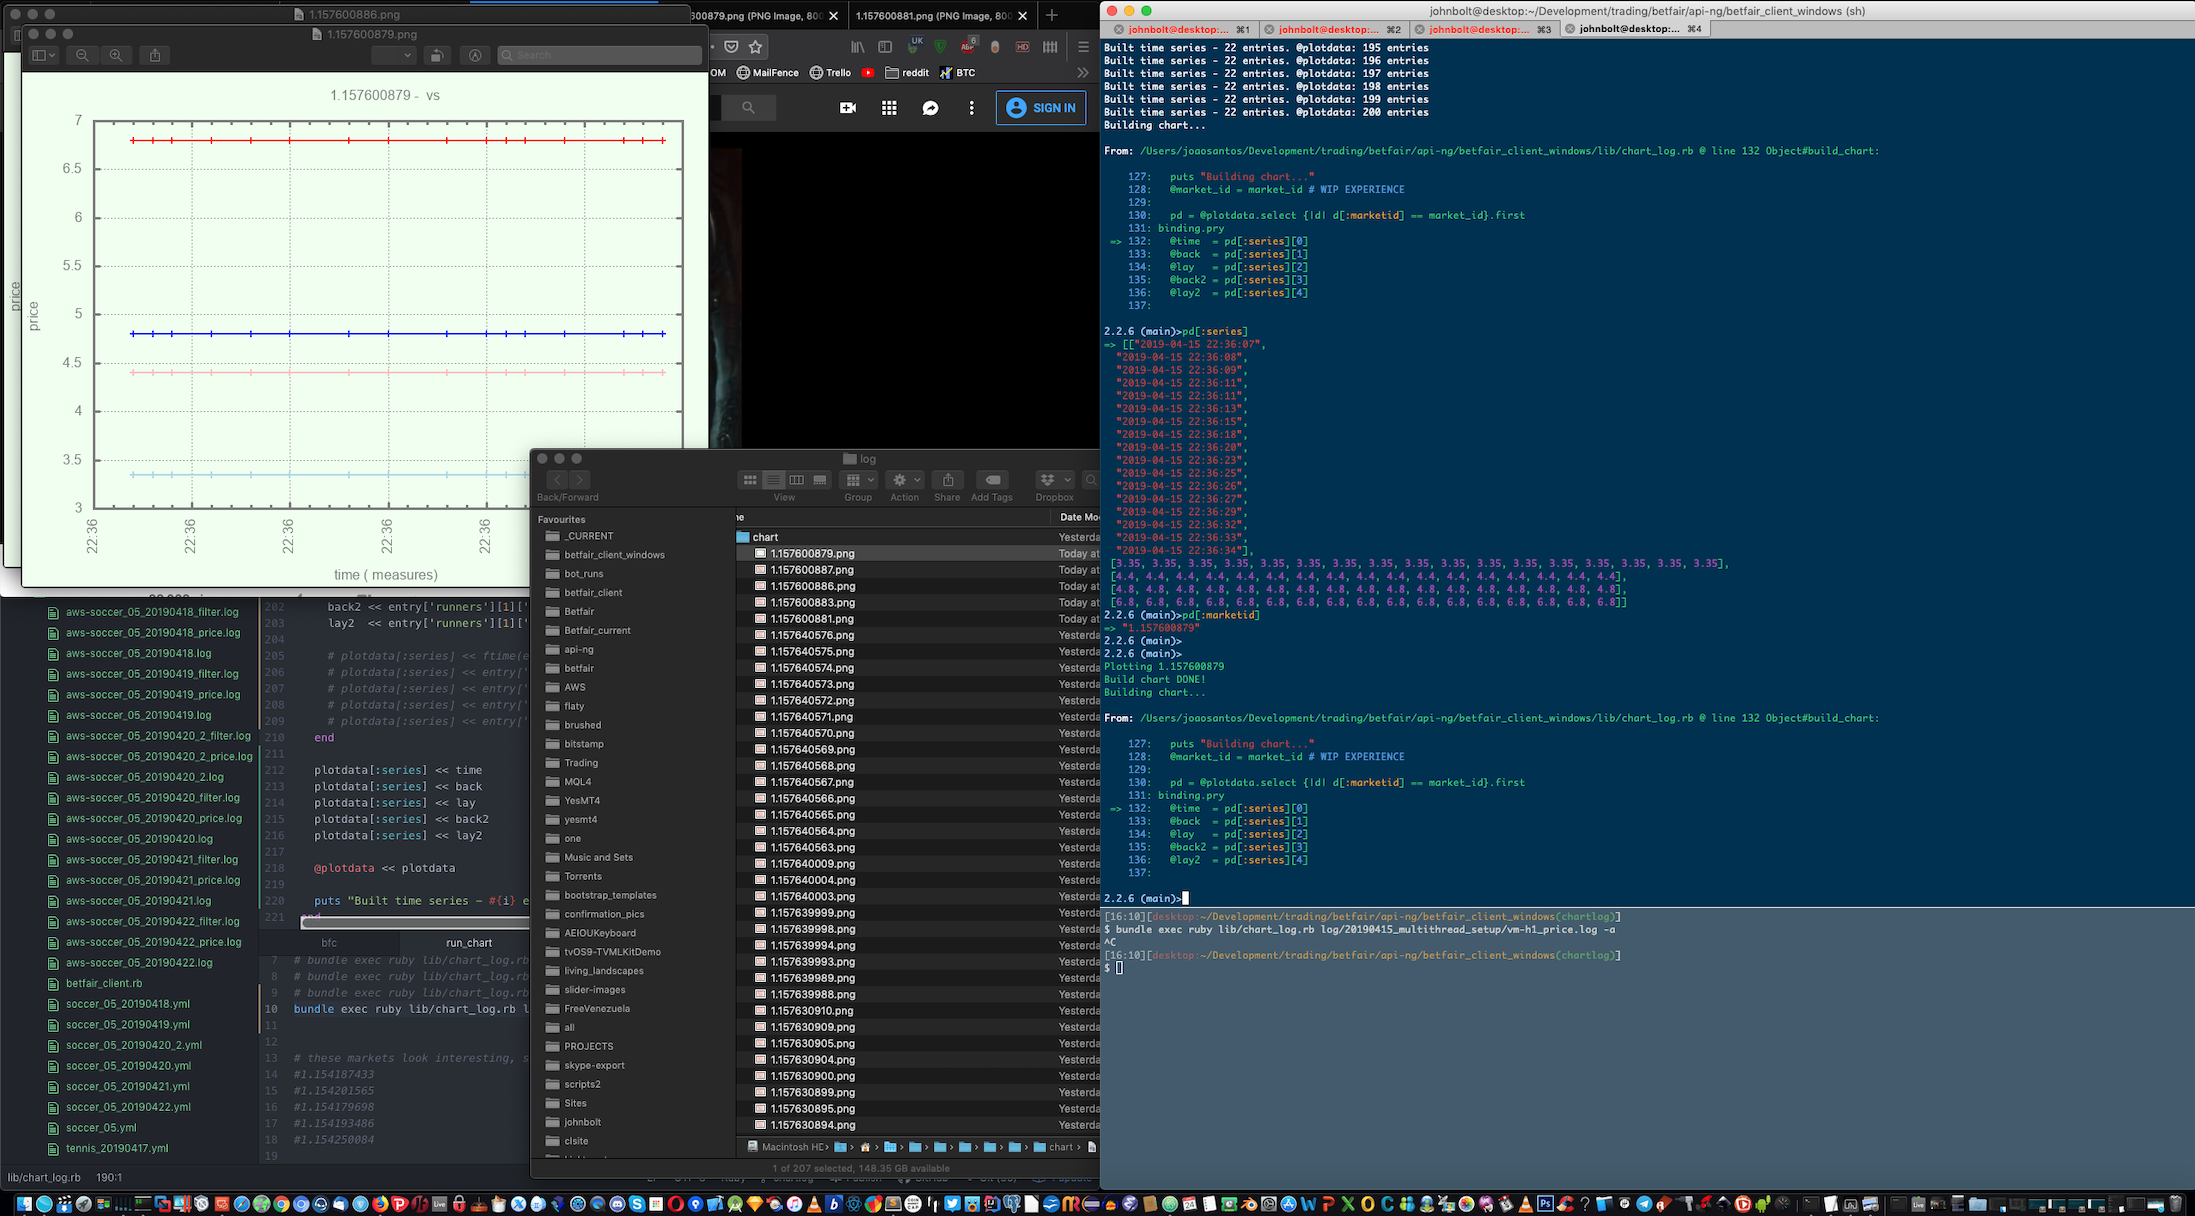Screen dimensions: 2195x1216
Task: Bookmark page with the star icon
Action: point(756,47)
